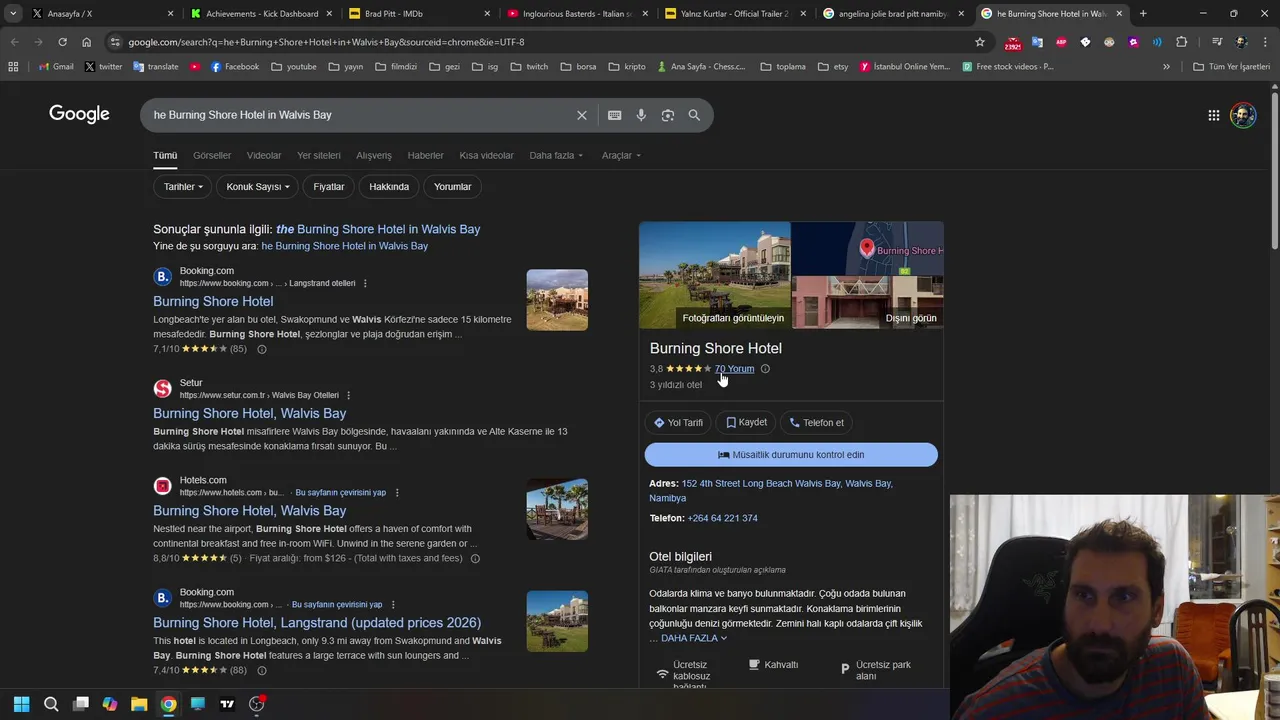Viewport: 1280px width, 720px height.
Task: Expand the Tarihler filter dropdown
Action: 183,187
